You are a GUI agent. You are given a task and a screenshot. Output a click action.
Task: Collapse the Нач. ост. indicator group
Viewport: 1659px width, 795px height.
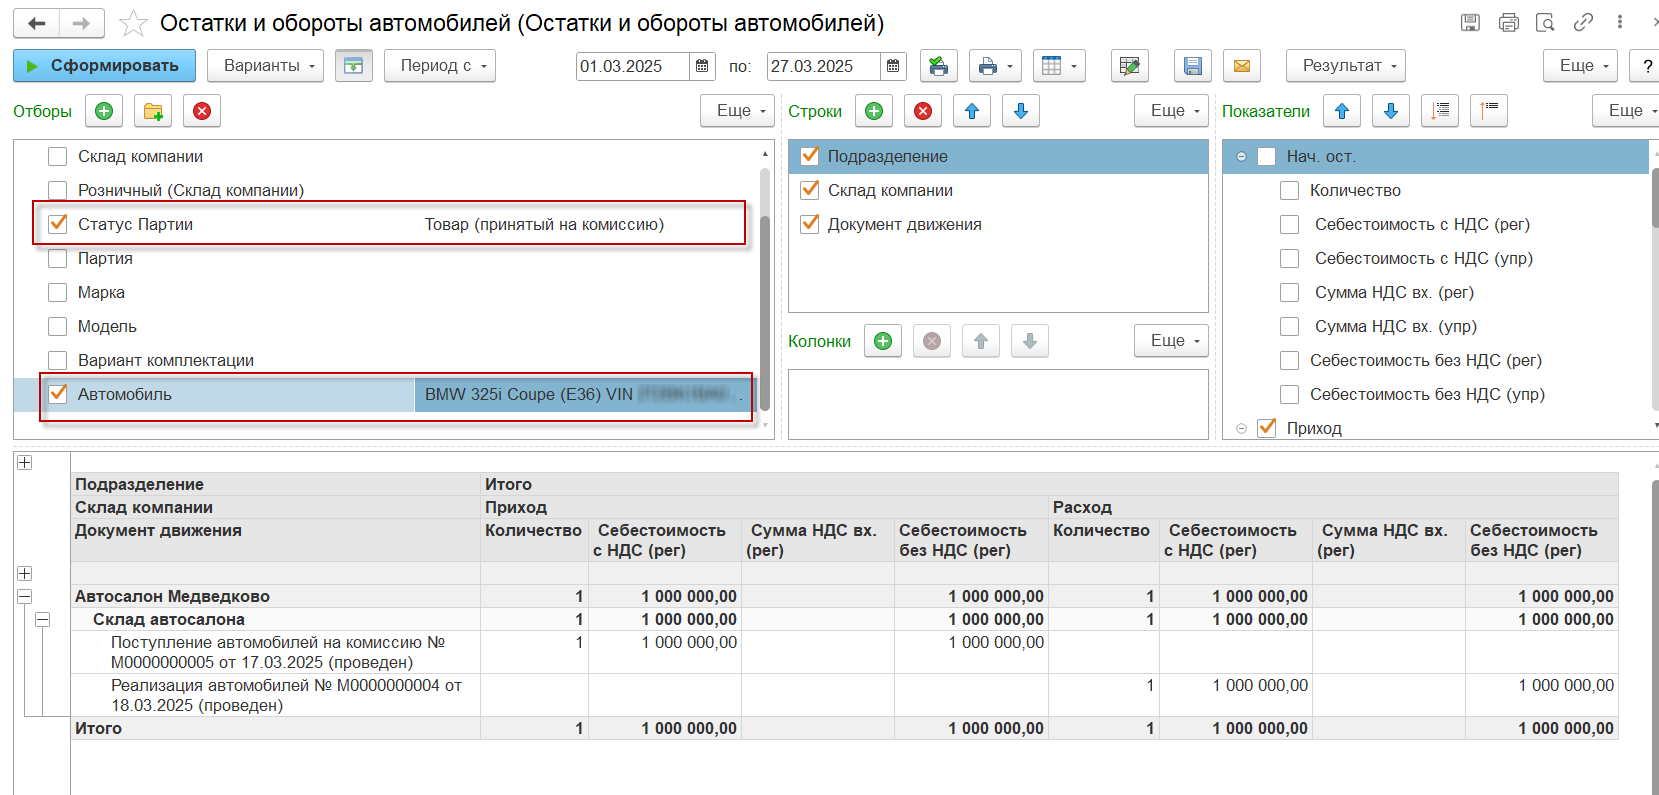point(1241,157)
